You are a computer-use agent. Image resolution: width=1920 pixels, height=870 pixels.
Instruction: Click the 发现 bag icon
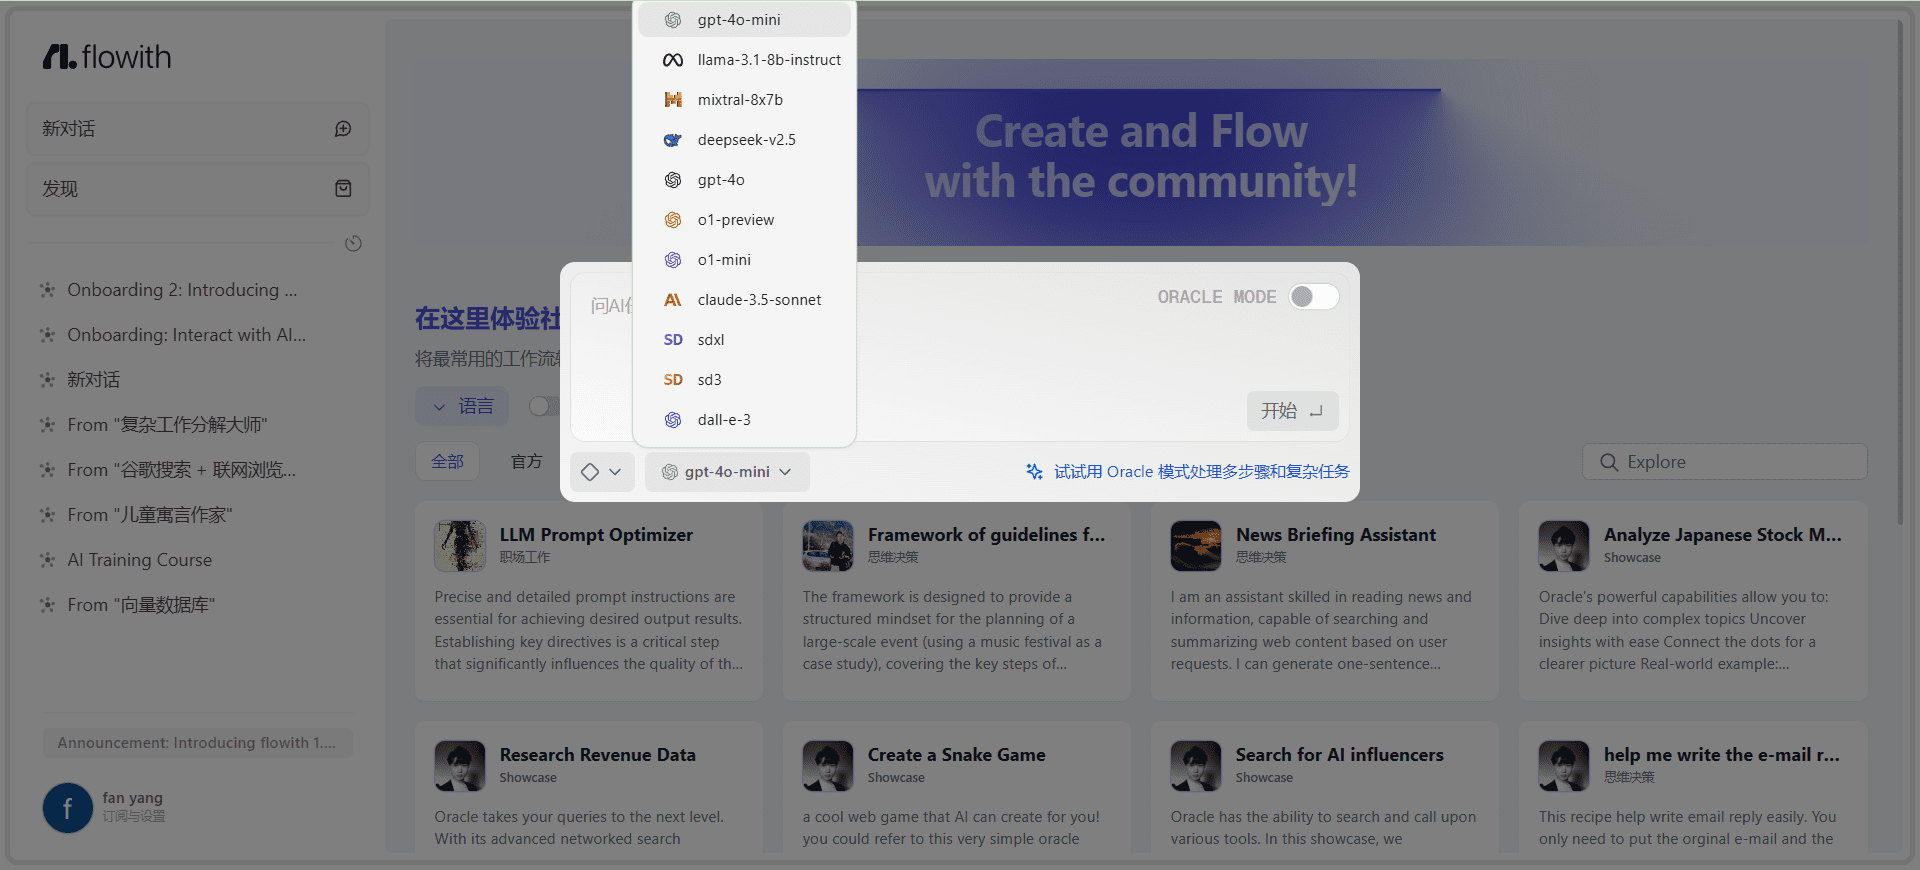point(343,189)
